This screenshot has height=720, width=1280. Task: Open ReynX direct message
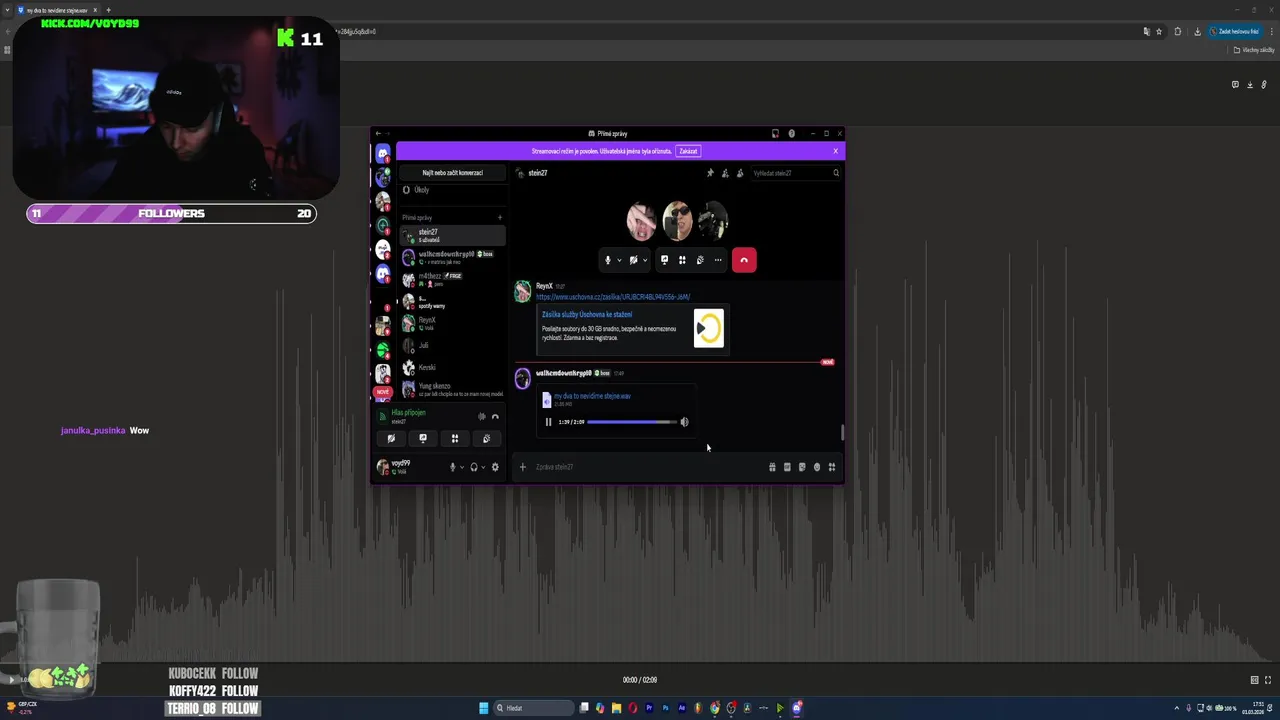click(452, 323)
